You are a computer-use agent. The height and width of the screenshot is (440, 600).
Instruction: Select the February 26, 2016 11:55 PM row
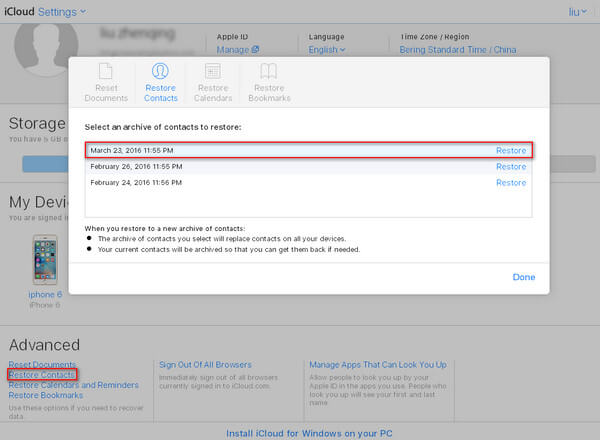308,166
